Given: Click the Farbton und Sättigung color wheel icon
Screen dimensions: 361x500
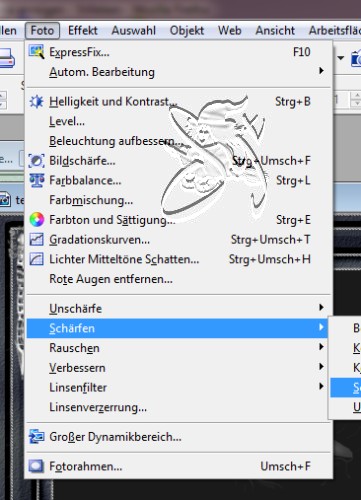Looking at the screenshot, I should (x=36, y=220).
